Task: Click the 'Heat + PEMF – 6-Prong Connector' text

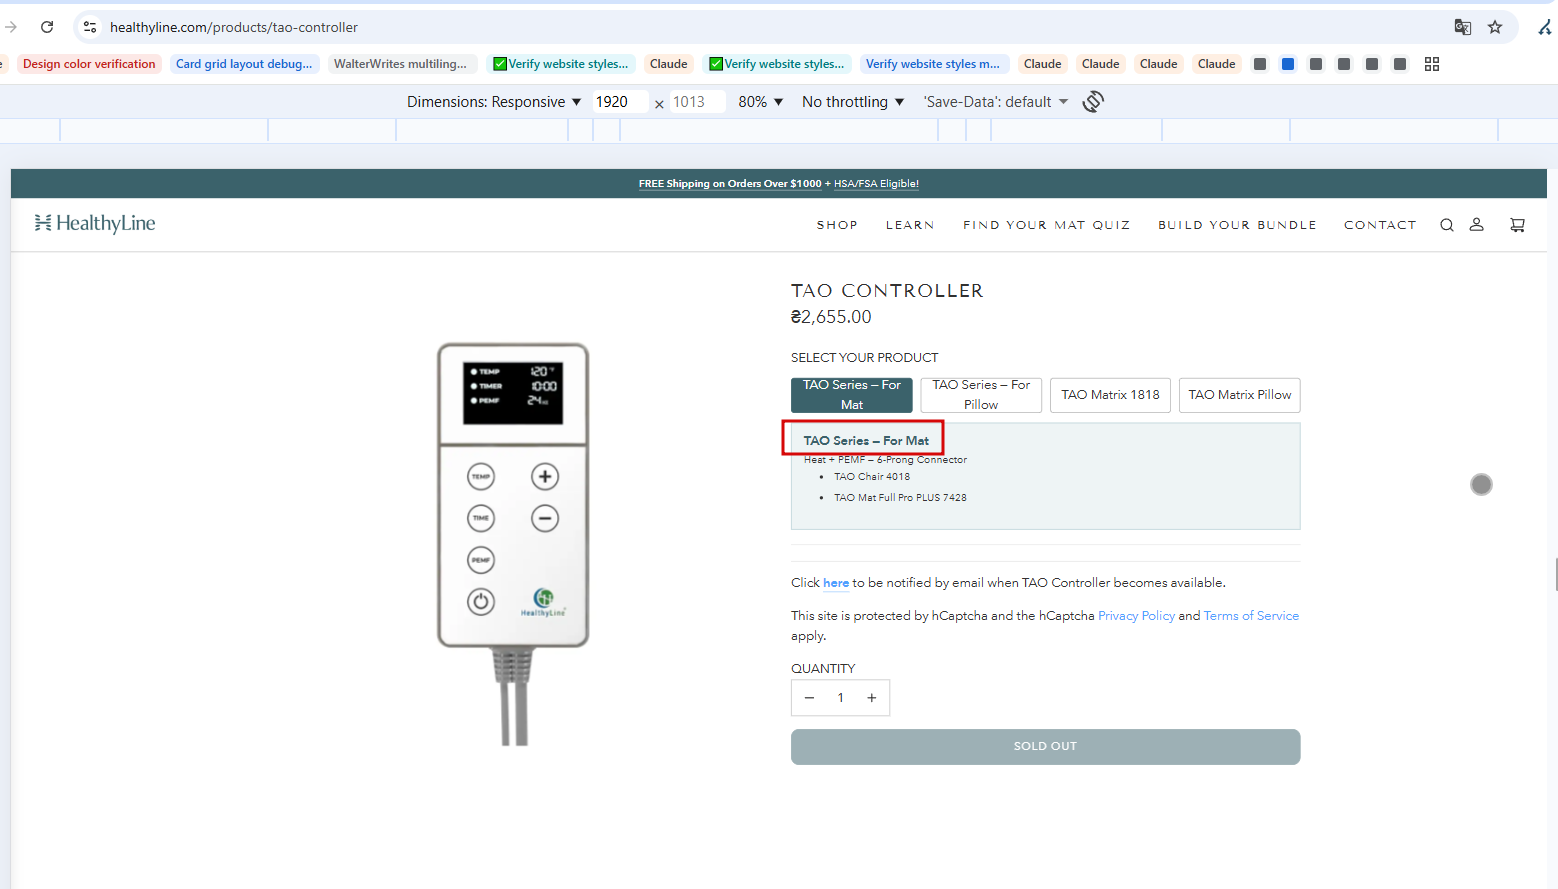Action: tap(885, 460)
